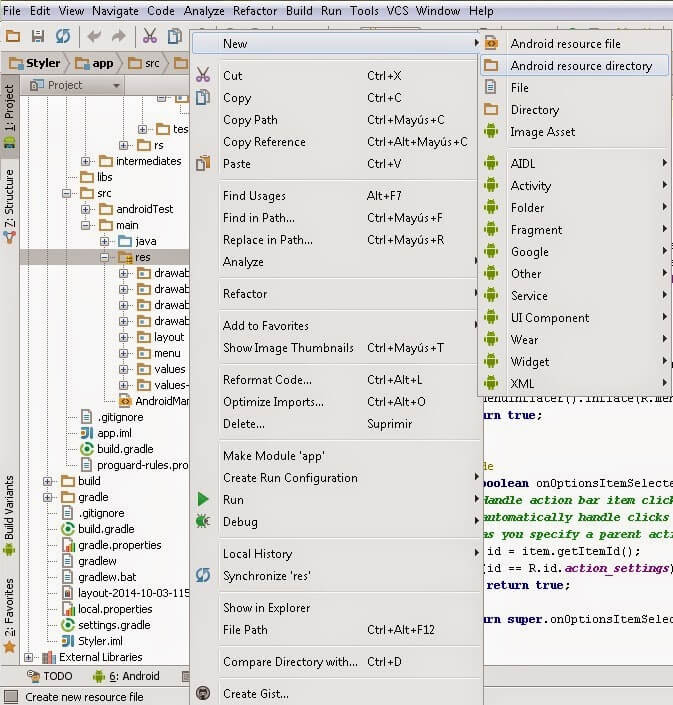Screen dimensions: 673x705
Task: Collapse the res folder node
Action: point(104,257)
